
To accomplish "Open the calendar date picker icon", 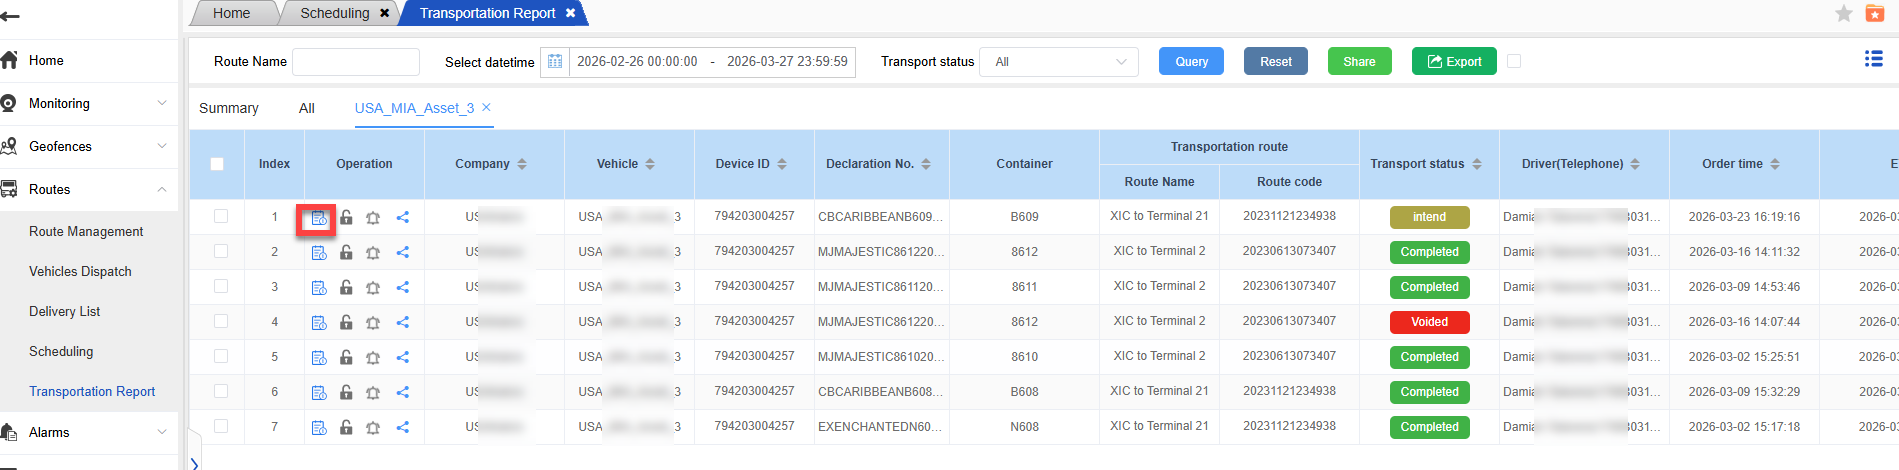I will pos(555,62).
